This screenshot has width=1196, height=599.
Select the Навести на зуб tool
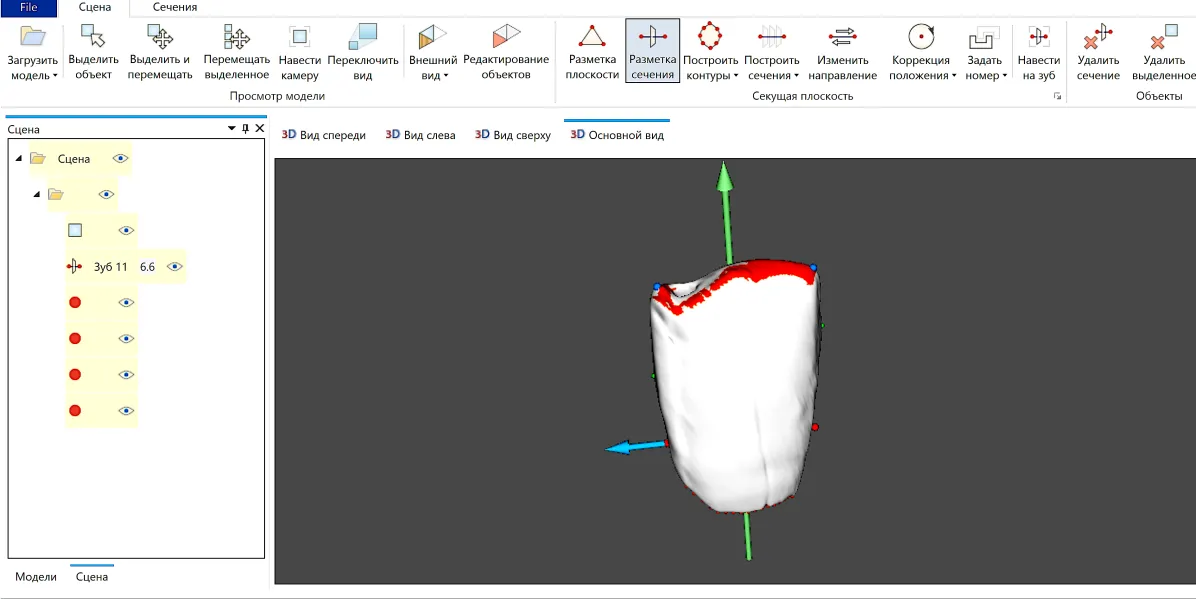pyautogui.click(x=1039, y=37)
